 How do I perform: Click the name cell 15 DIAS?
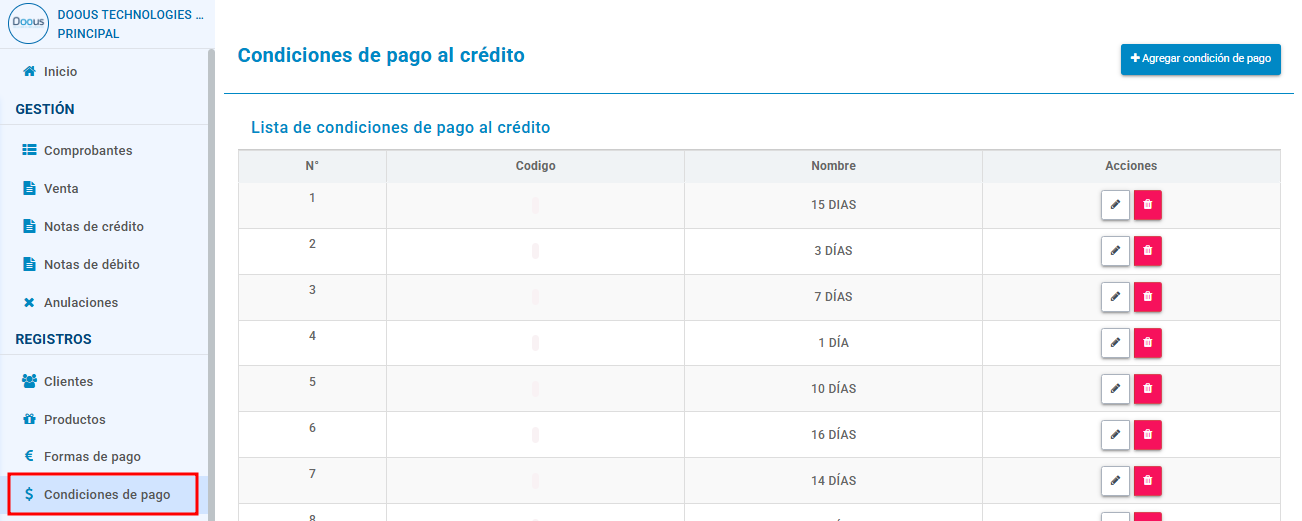(833, 205)
